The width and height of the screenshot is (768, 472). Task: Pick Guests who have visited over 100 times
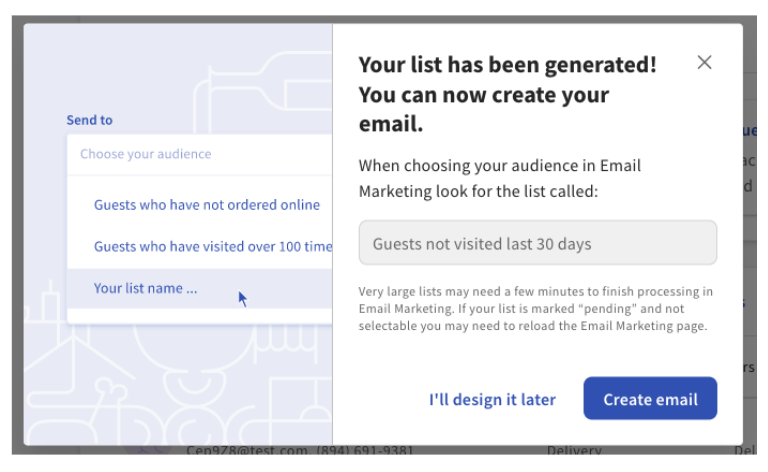point(212,246)
